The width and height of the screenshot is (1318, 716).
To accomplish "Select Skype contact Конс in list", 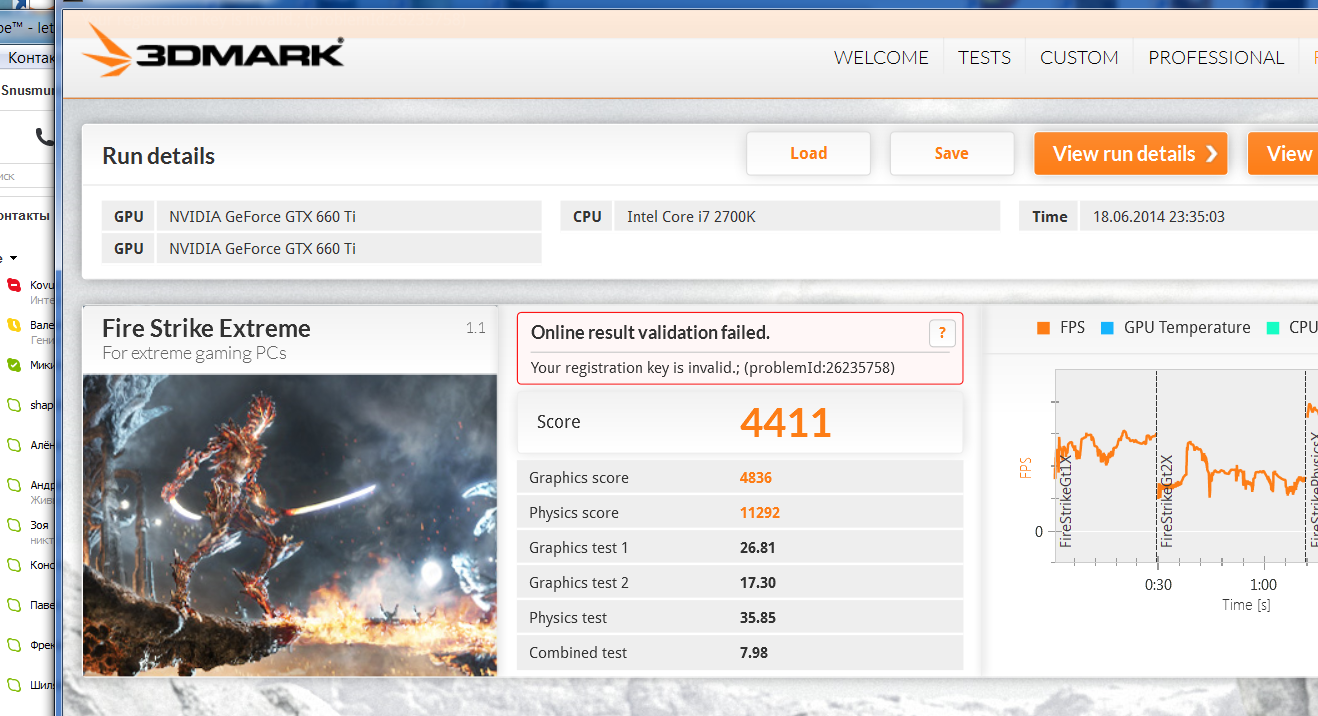I will click(x=30, y=565).
